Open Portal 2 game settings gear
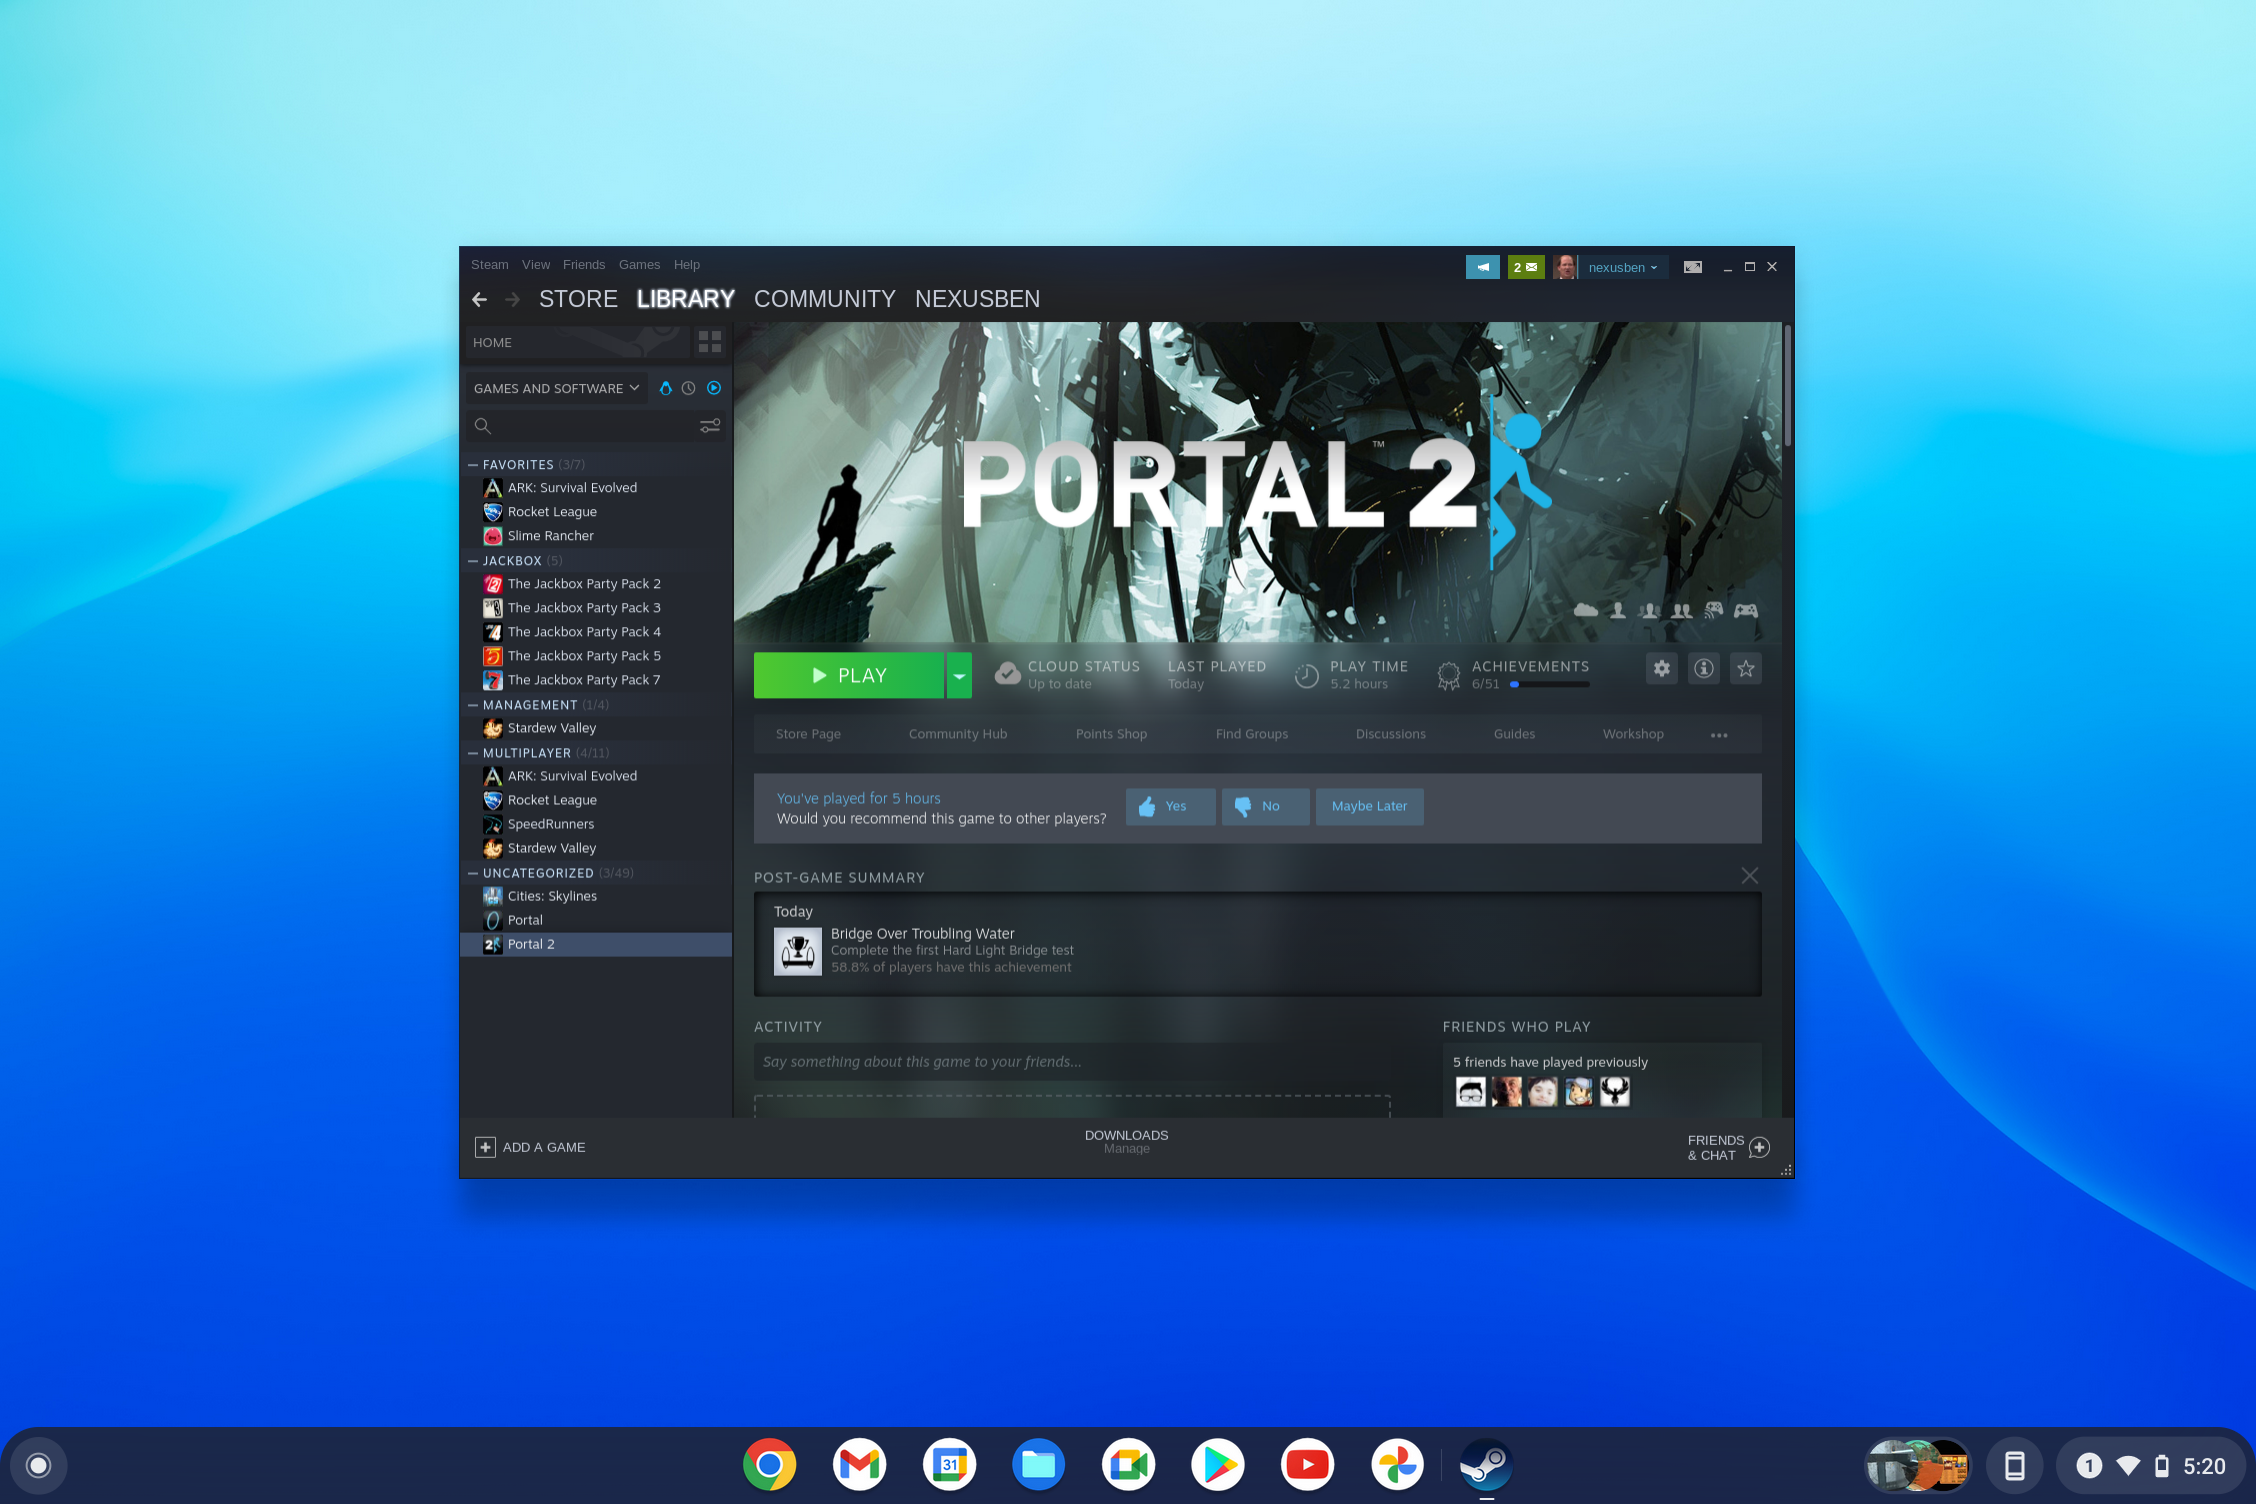This screenshot has width=2256, height=1504. pyautogui.click(x=1661, y=668)
